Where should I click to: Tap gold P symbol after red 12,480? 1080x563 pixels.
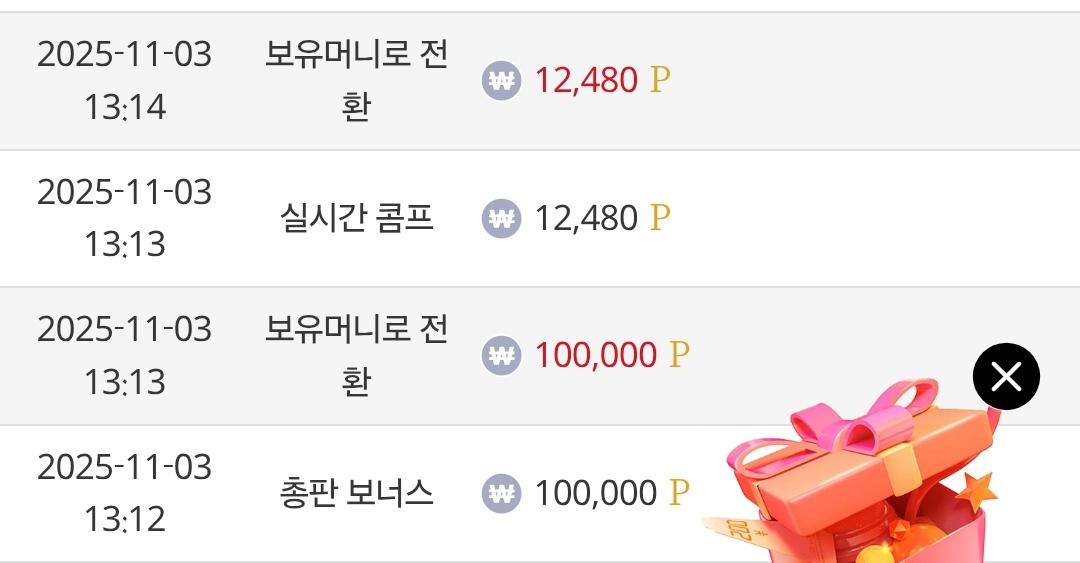(659, 81)
